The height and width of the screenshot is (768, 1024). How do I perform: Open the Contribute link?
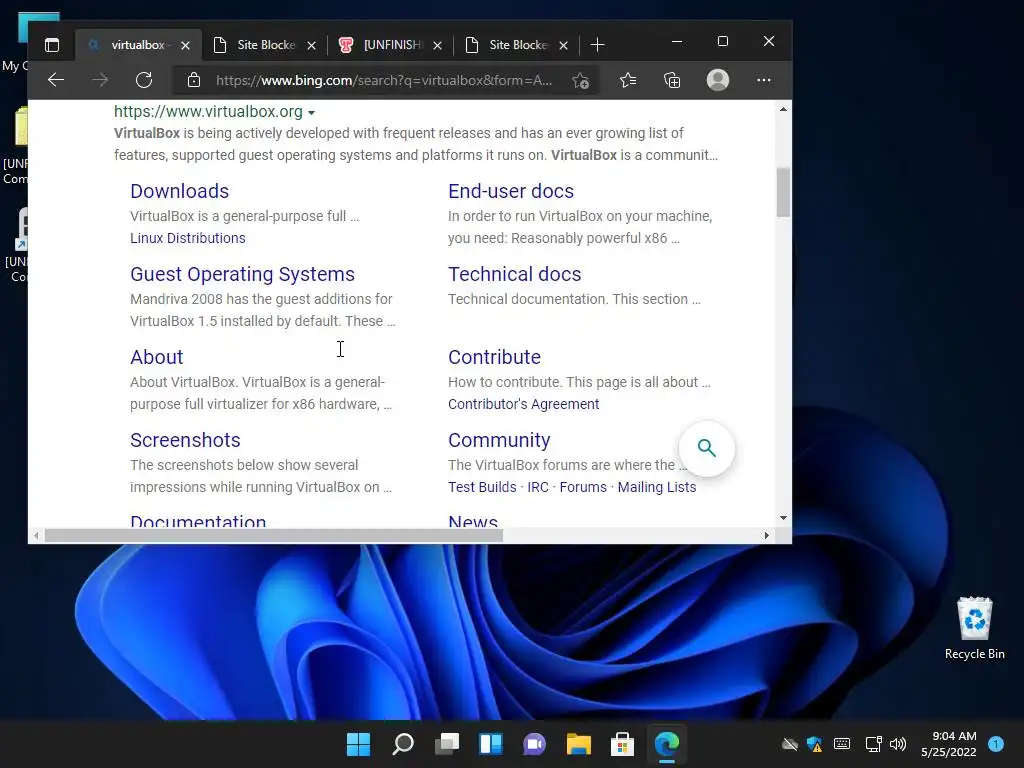[x=494, y=357]
